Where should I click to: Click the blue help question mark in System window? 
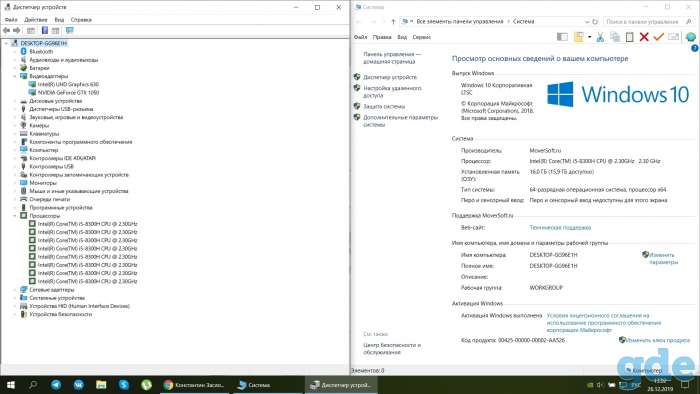695,48
